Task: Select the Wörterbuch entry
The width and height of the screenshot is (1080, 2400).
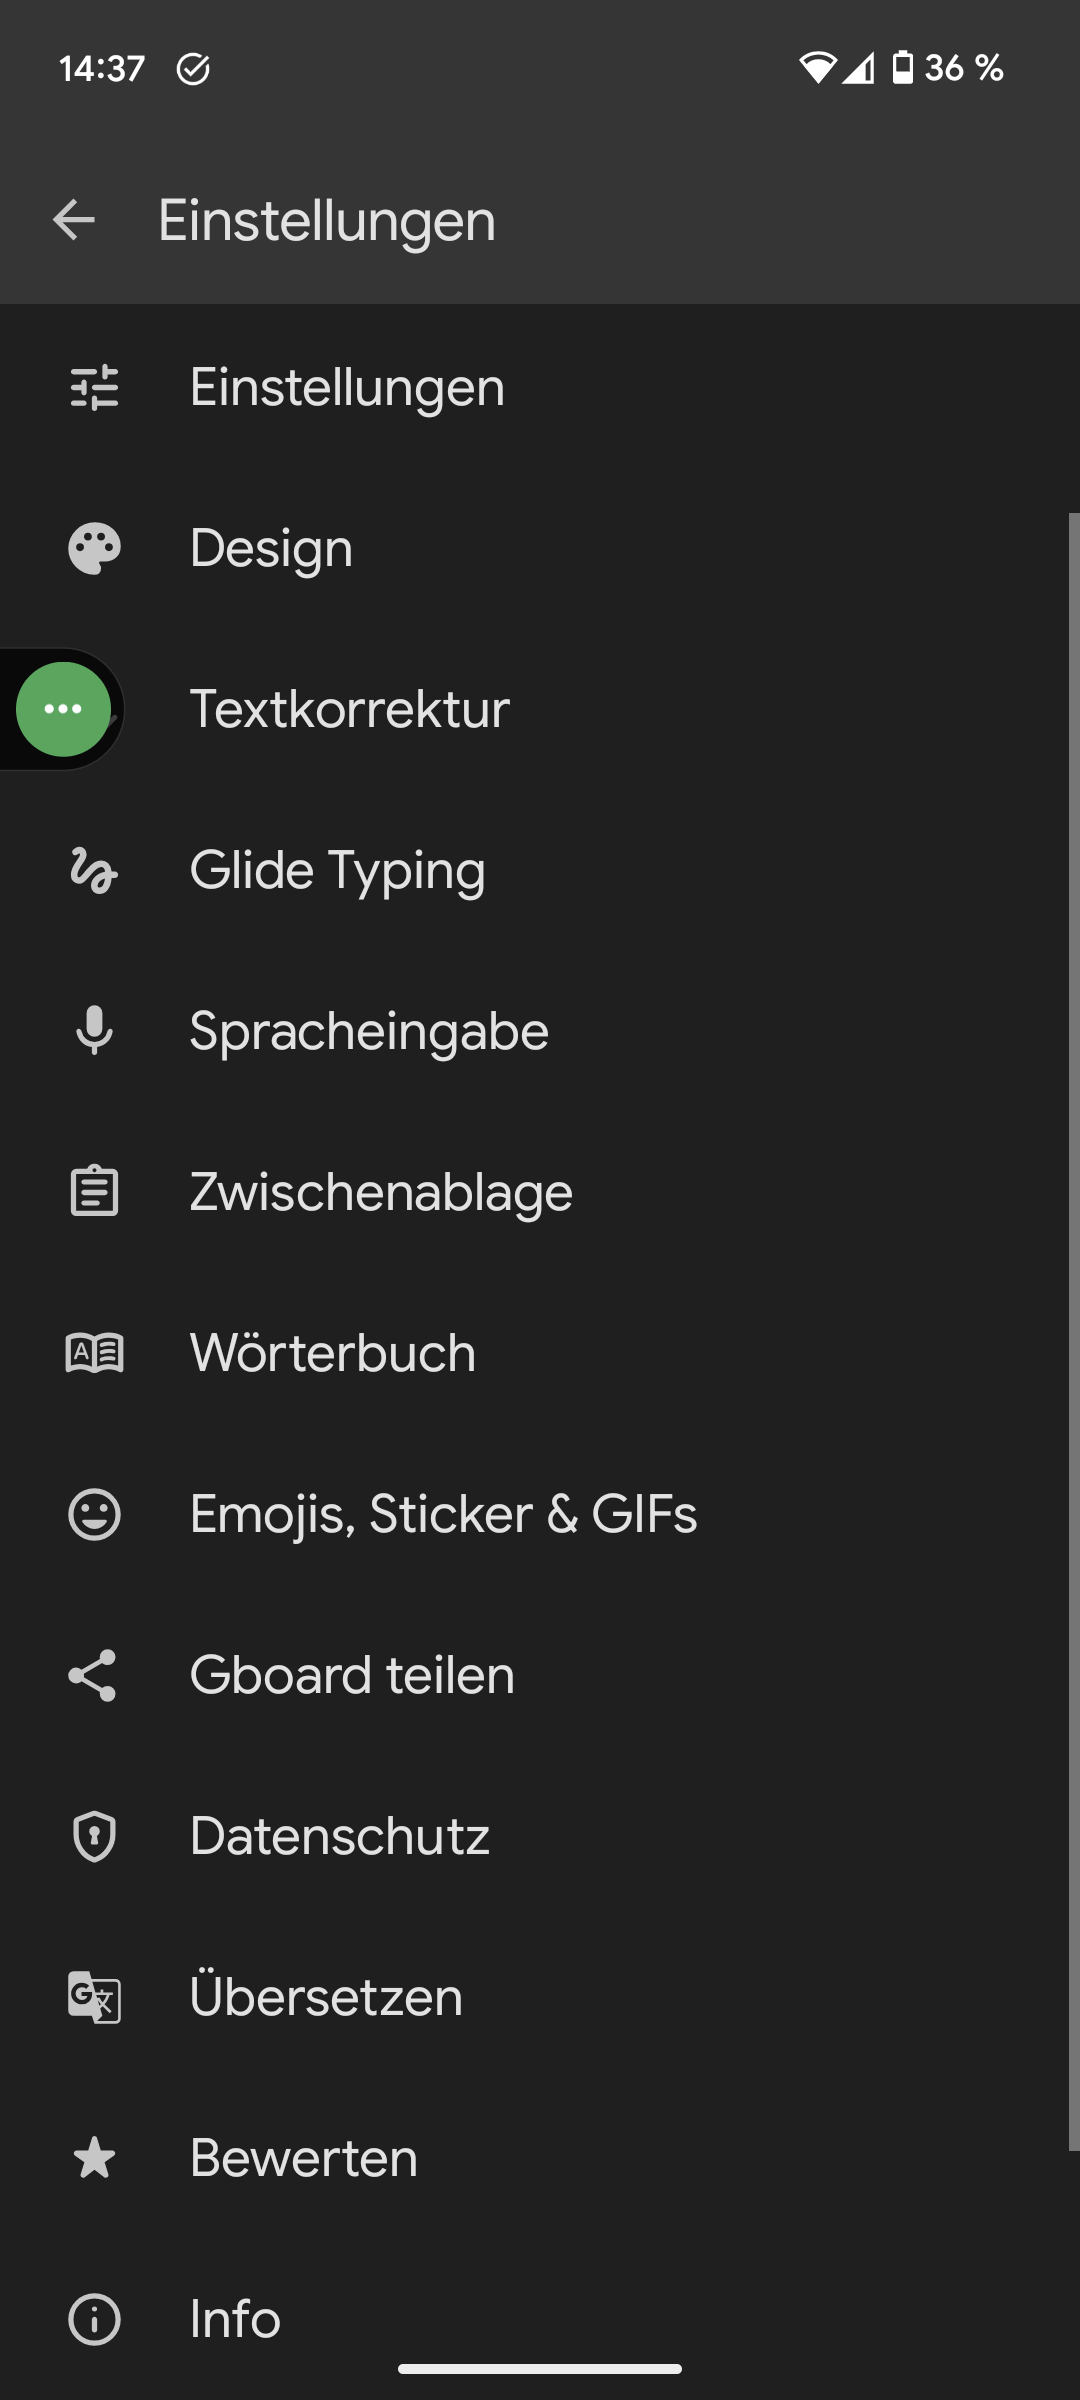Action: point(333,1353)
